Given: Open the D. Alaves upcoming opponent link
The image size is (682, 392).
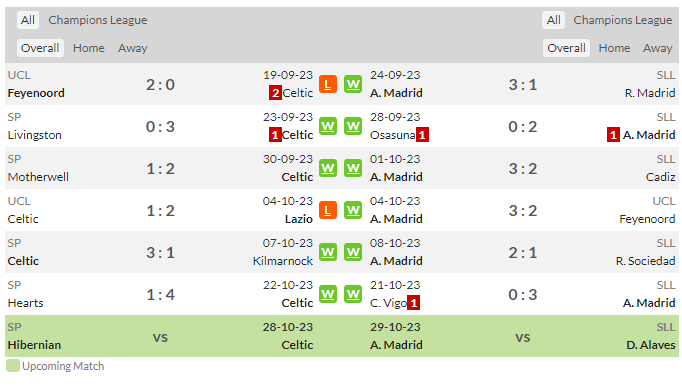Looking at the screenshot, I should pyautogui.click(x=651, y=345).
